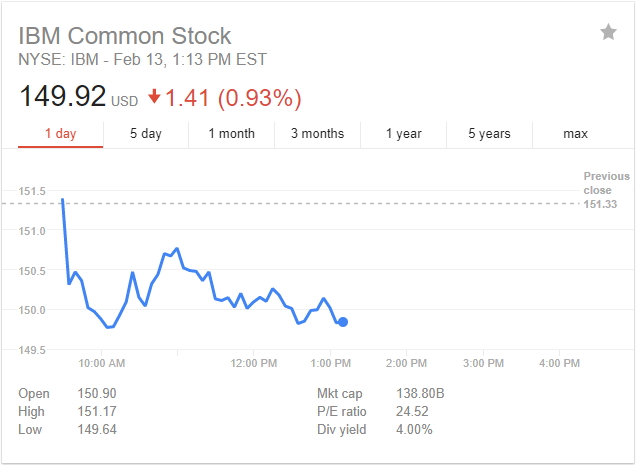This screenshot has height=465, width=636.
Task: Click the IBM Common Stock title
Action: pyautogui.click(x=124, y=35)
